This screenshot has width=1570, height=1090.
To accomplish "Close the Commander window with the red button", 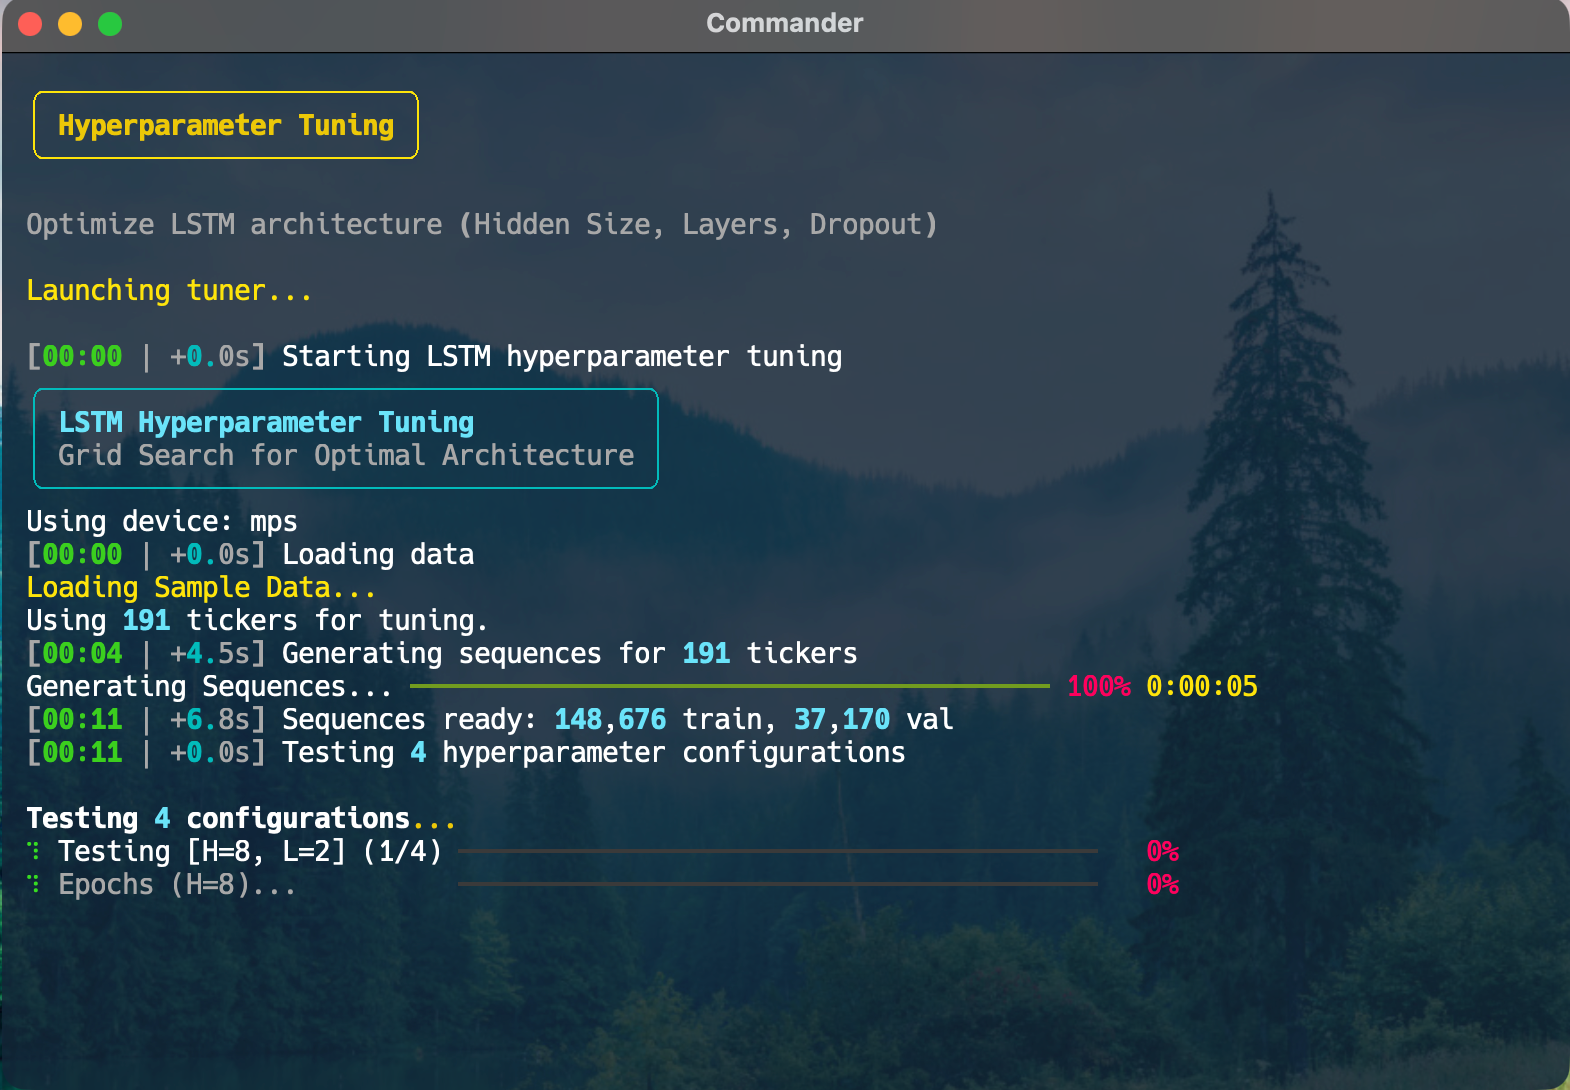I will 30,24.
